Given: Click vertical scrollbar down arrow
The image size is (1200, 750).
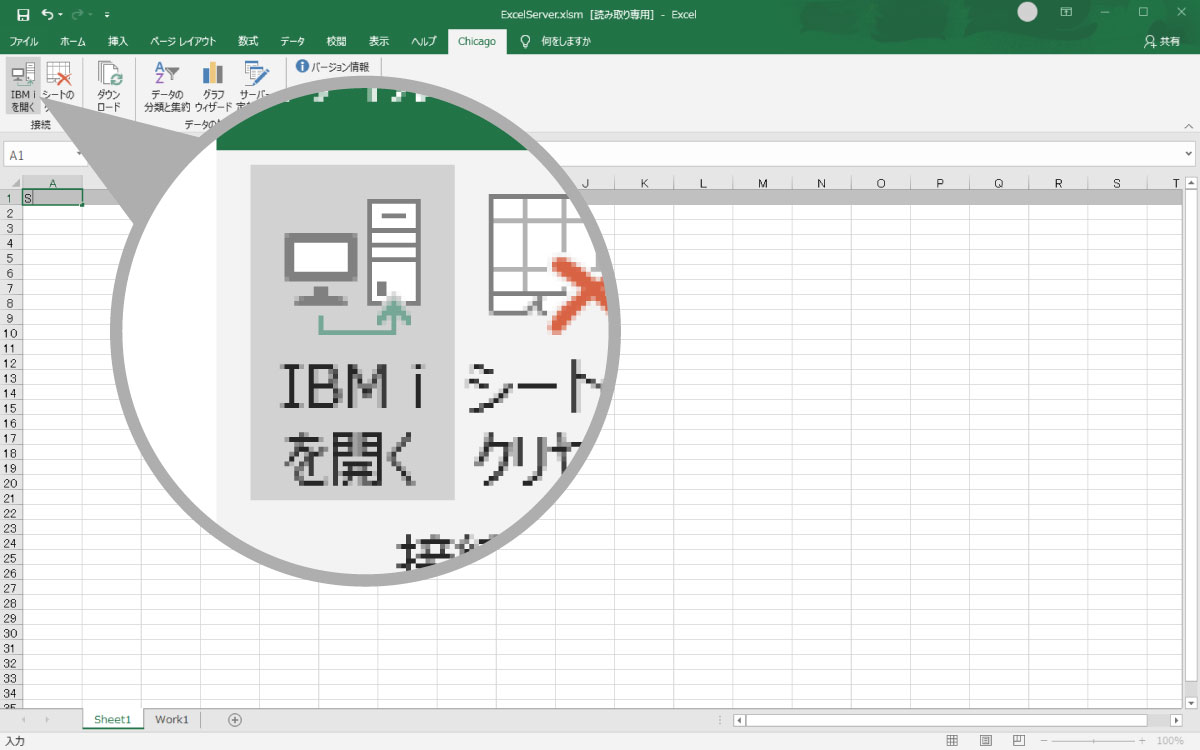Looking at the screenshot, I should click(1191, 703).
